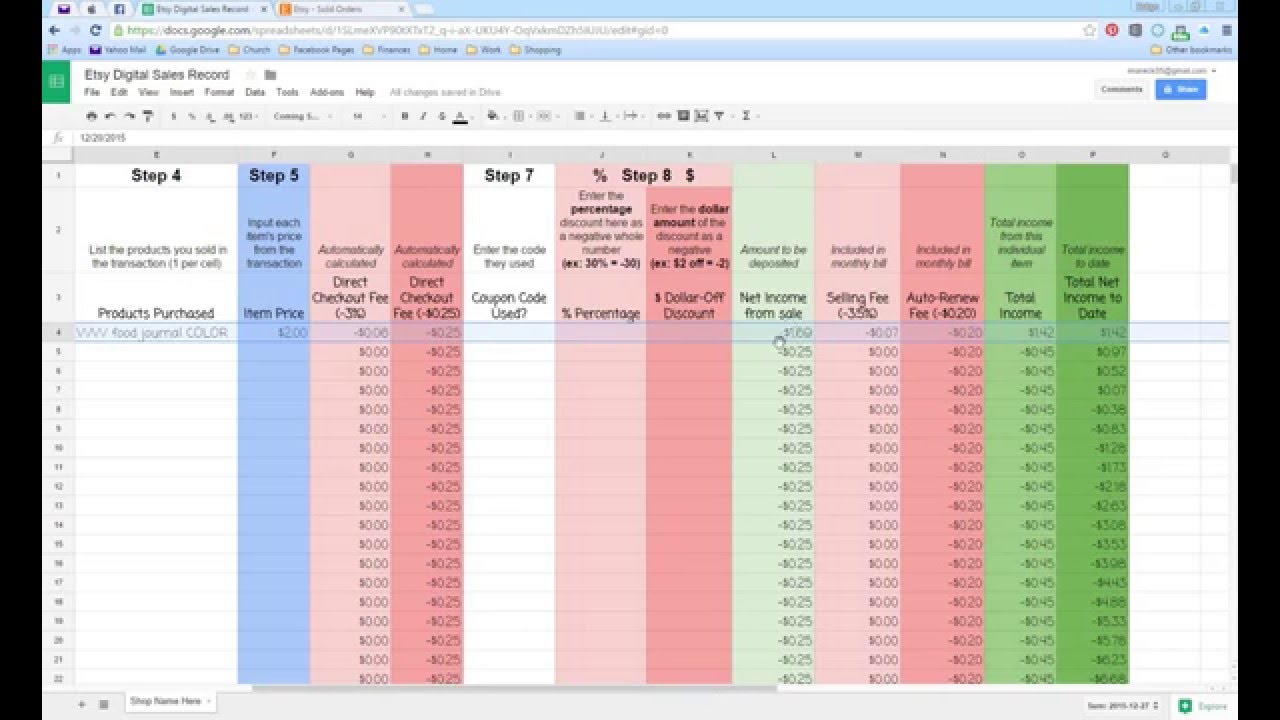The image size is (1280, 720).
Task: Open the Insert menu
Action: pyautogui.click(x=181, y=92)
